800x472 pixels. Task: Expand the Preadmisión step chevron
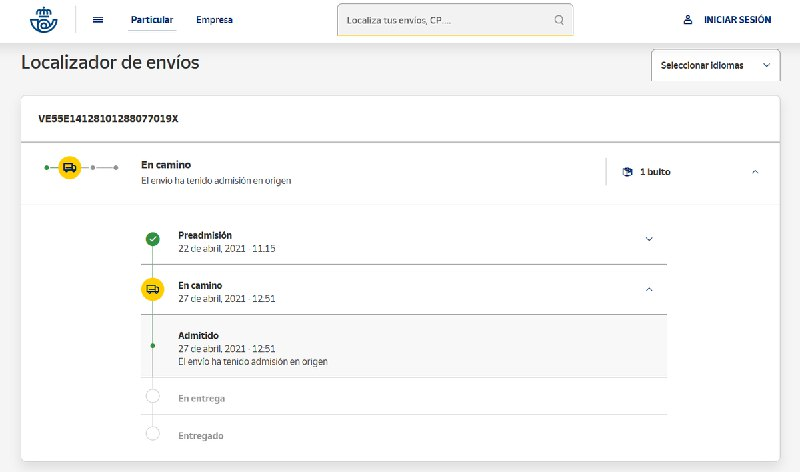(649, 239)
